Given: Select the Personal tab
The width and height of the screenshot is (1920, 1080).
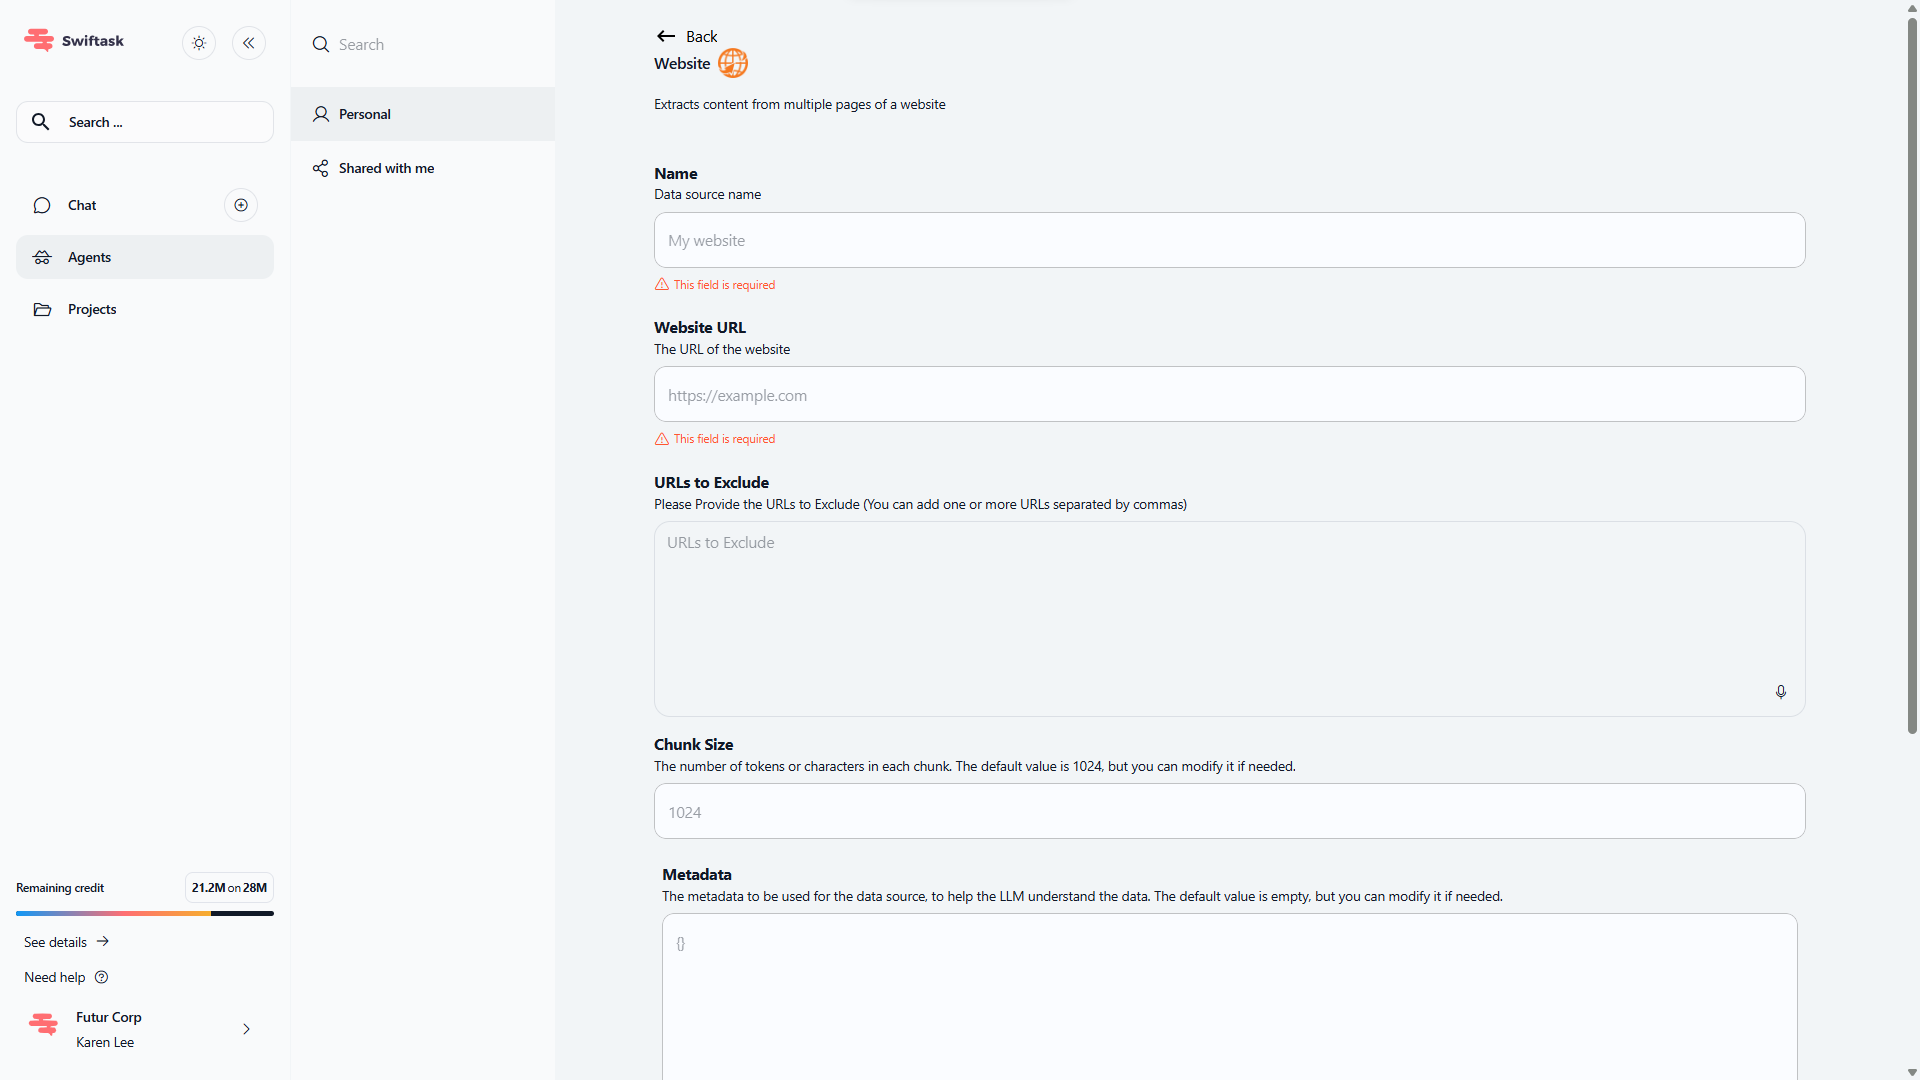Looking at the screenshot, I should [x=364, y=114].
